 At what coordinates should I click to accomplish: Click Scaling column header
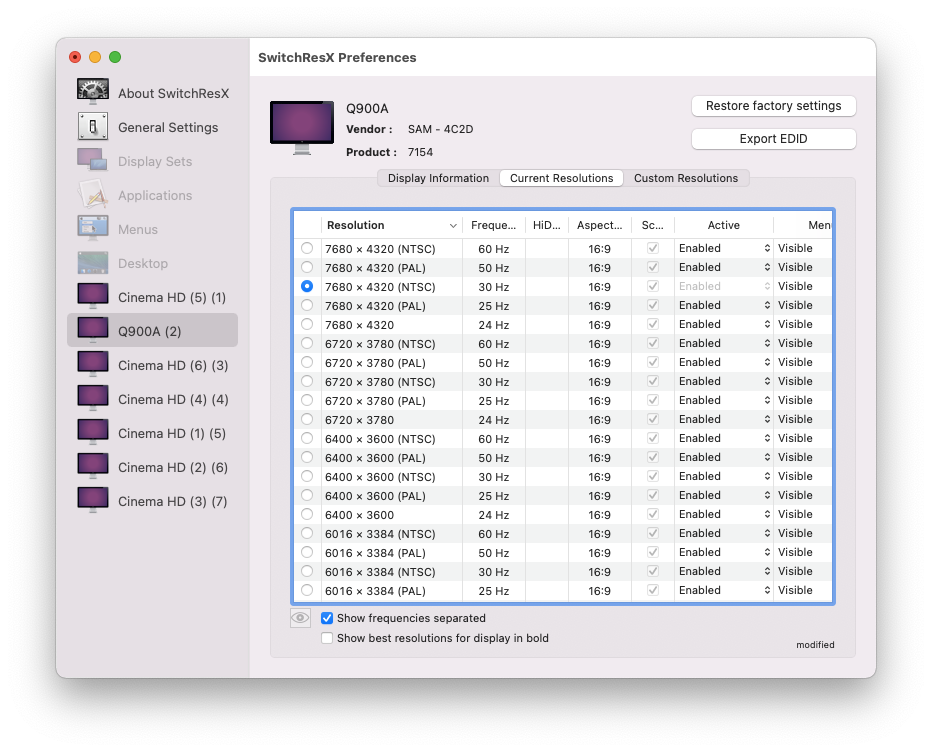[x=653, y=225]
